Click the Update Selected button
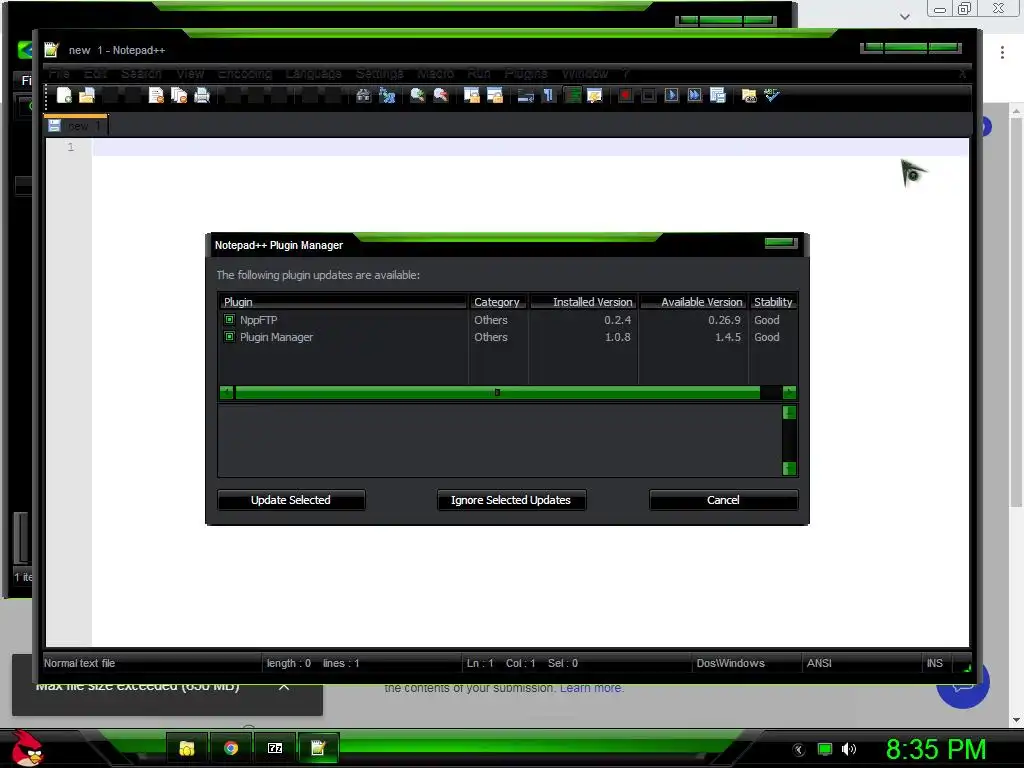Viewport: 1024px width, 768px height. [291, 500]
